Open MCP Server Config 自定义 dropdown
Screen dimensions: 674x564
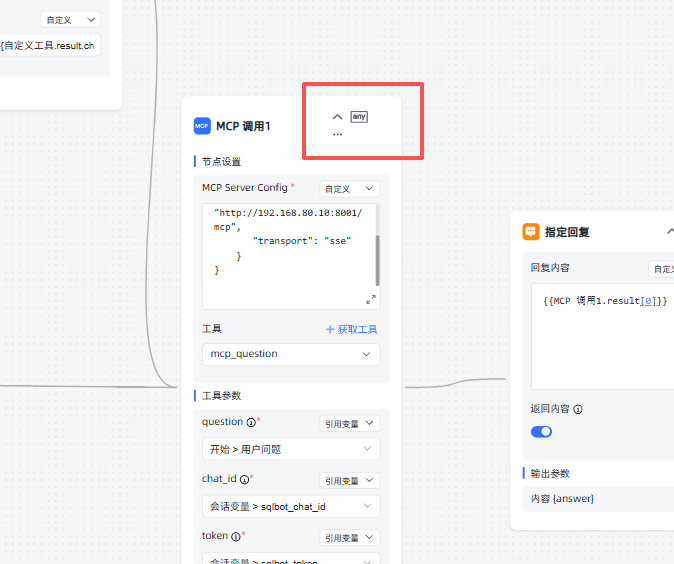pos(349,189)
